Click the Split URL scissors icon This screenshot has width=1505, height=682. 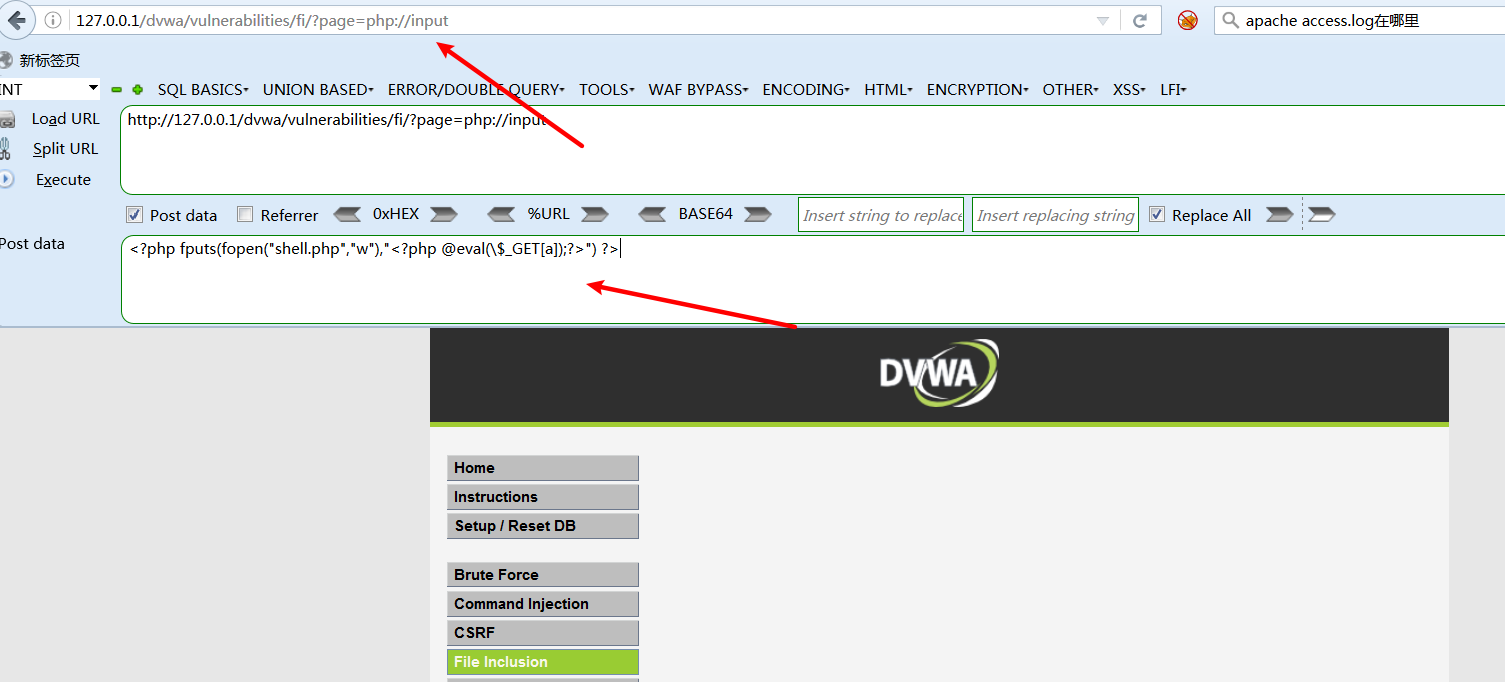(6, 149)
